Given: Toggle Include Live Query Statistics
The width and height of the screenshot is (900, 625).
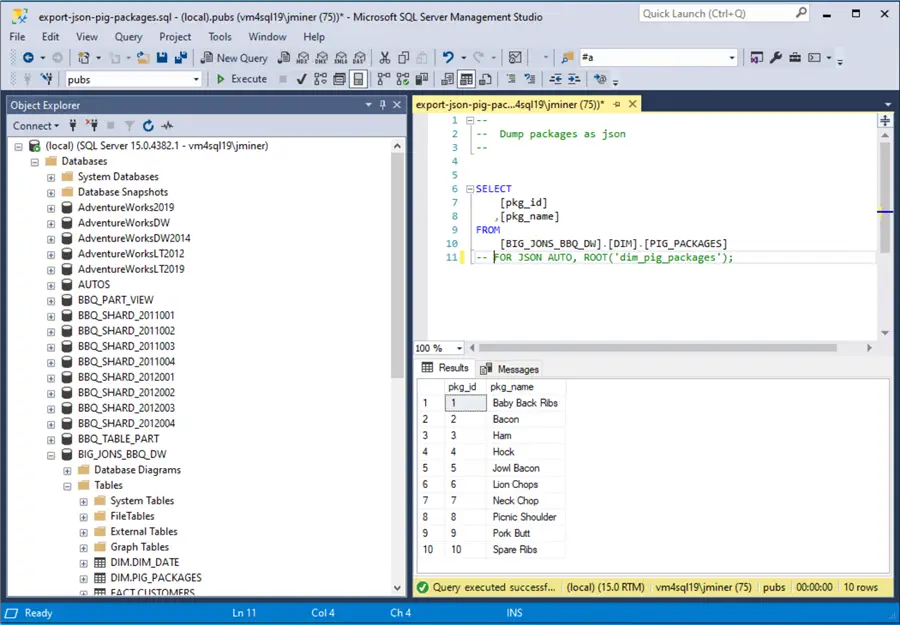Looking at the screenshot, I should pyautogui.click(x=403, y=79).
